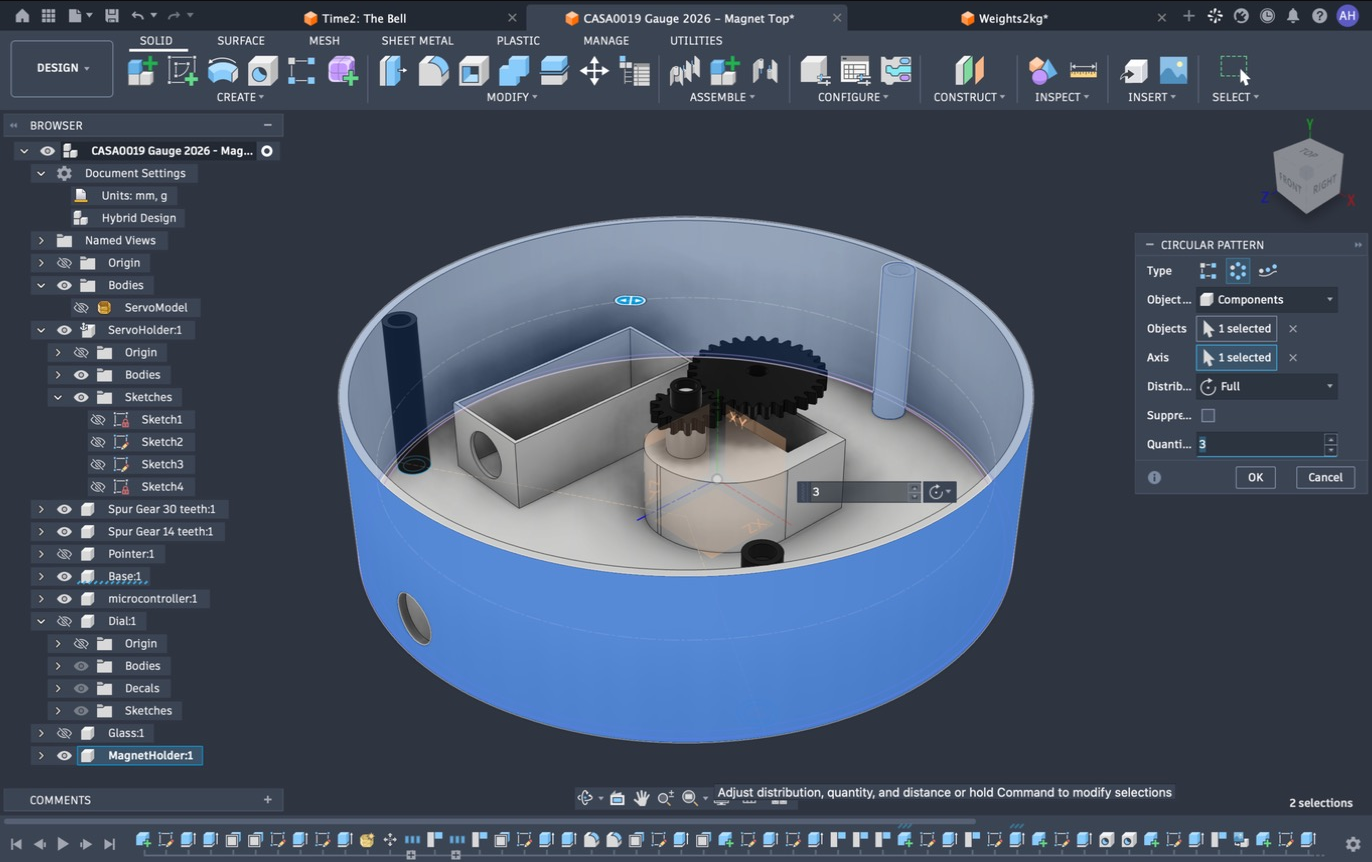
Task: Switch to Pattern on Path type
Action: (1268, 271)
